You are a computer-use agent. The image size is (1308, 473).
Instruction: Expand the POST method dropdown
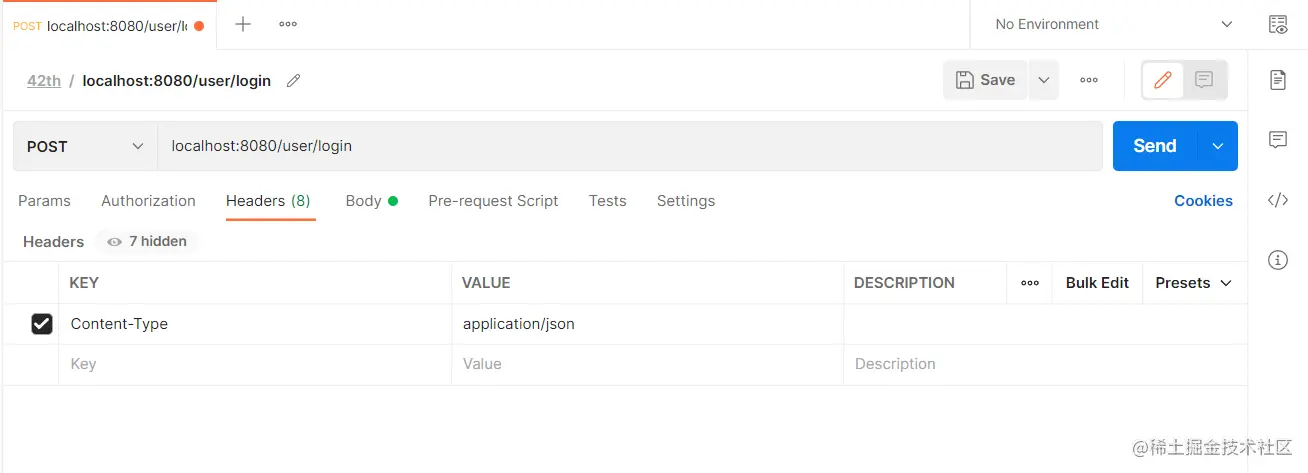coord(85,146)
